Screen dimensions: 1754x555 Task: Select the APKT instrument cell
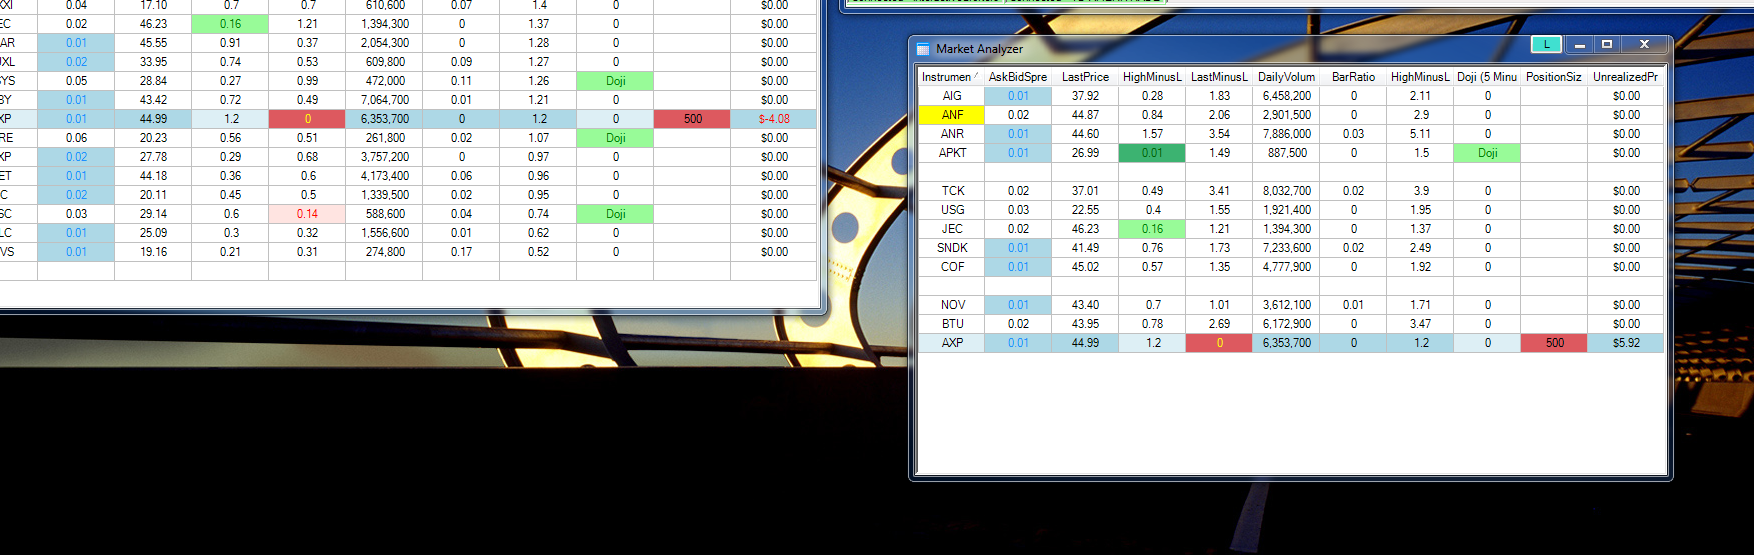(x=952, y=153)
